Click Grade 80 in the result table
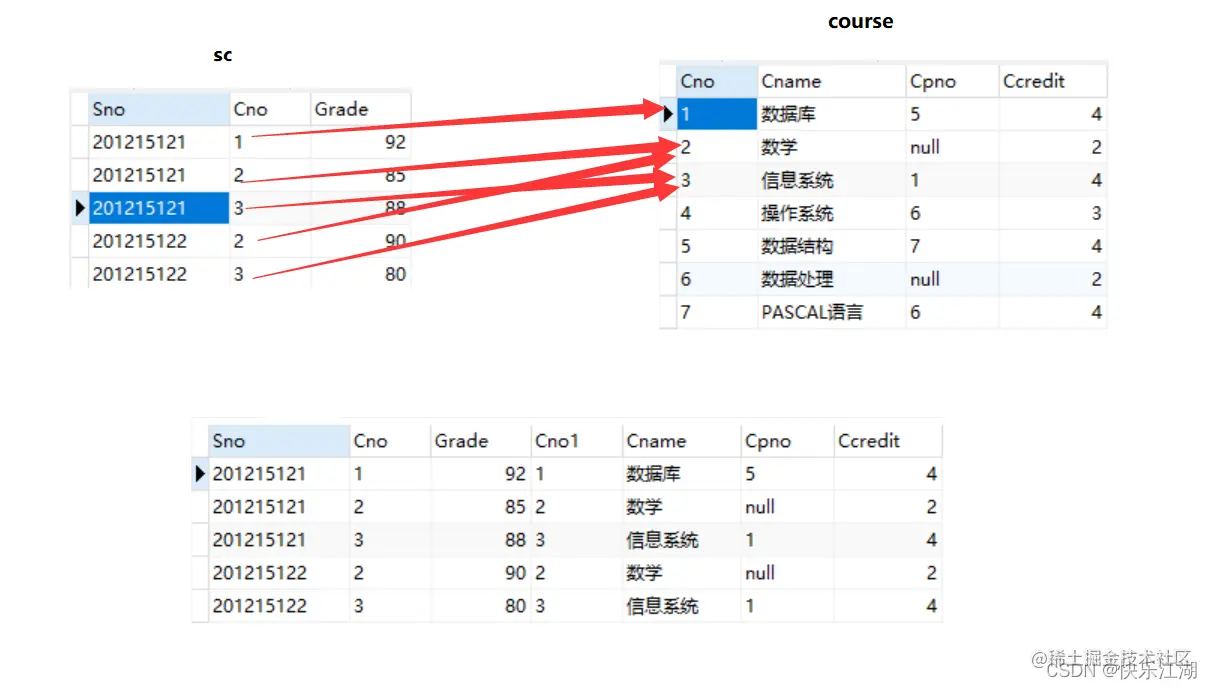This screenshot has width=1212, height=689. pyautogui.click(x=515, y=605)
